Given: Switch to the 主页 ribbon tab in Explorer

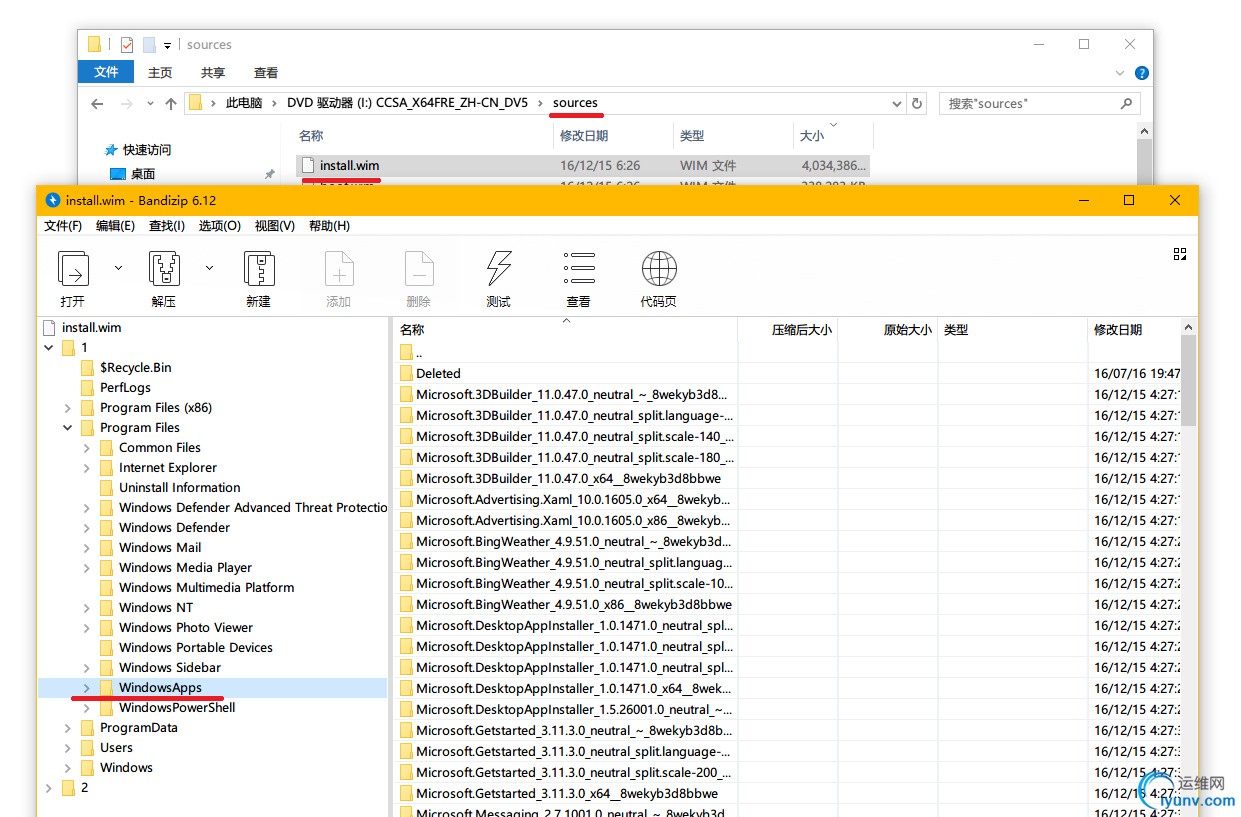Looking at the screenshot, I should pyautogui.click(x=160, y=73).
